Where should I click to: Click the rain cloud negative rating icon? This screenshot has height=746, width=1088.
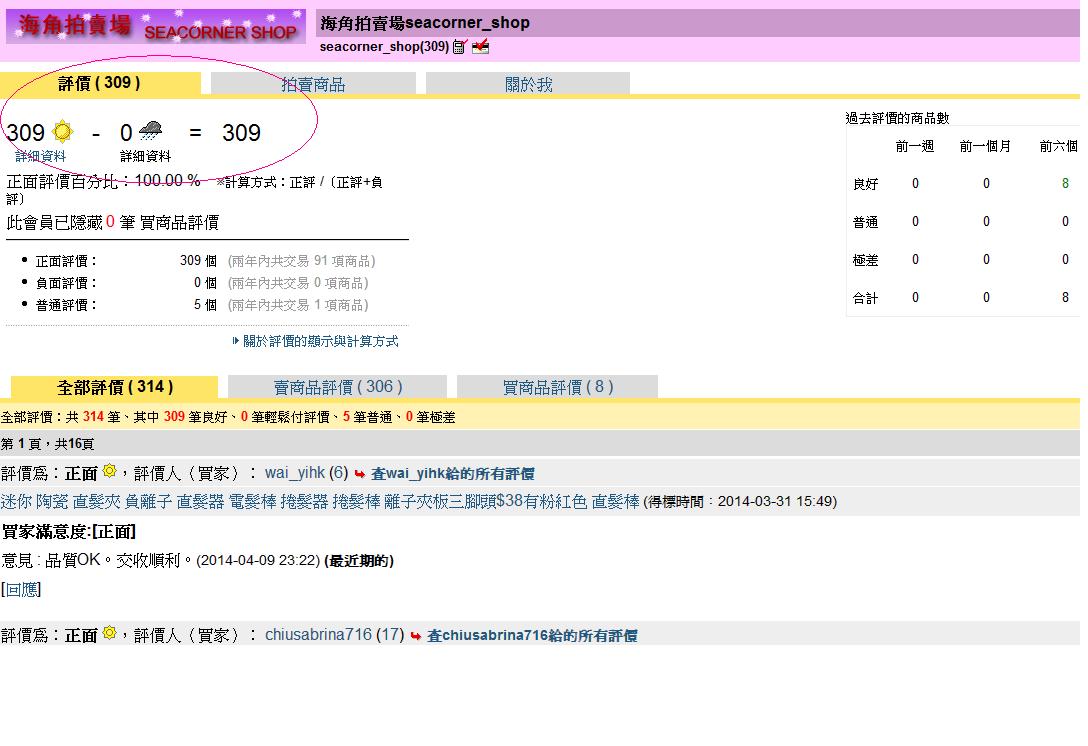[151, 131]
